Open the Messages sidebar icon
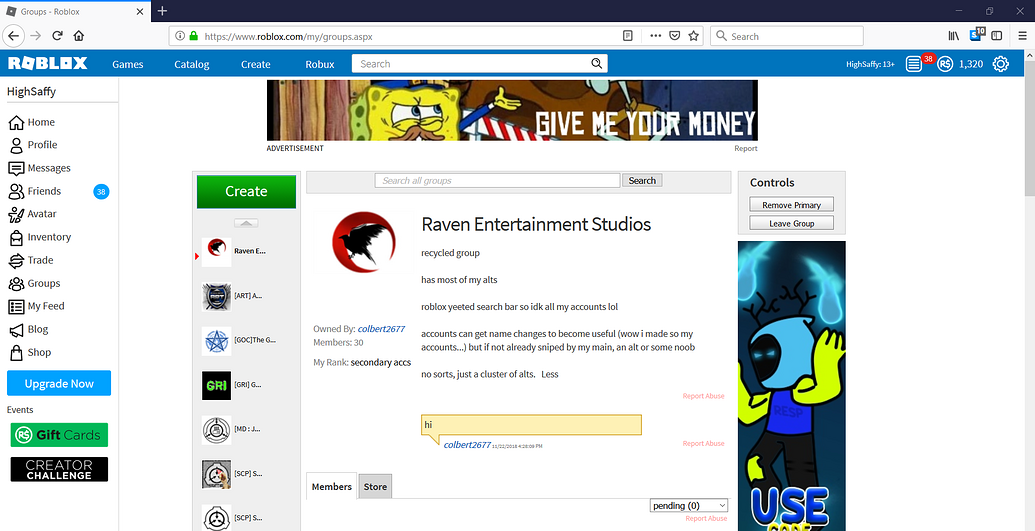1035x531 pixels. 17,168
